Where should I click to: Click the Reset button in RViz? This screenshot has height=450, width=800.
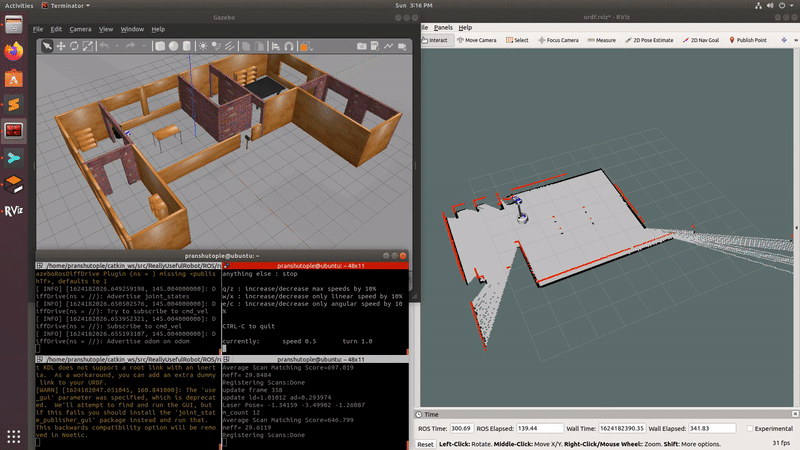pyautogui.click(x=425, y=444)
